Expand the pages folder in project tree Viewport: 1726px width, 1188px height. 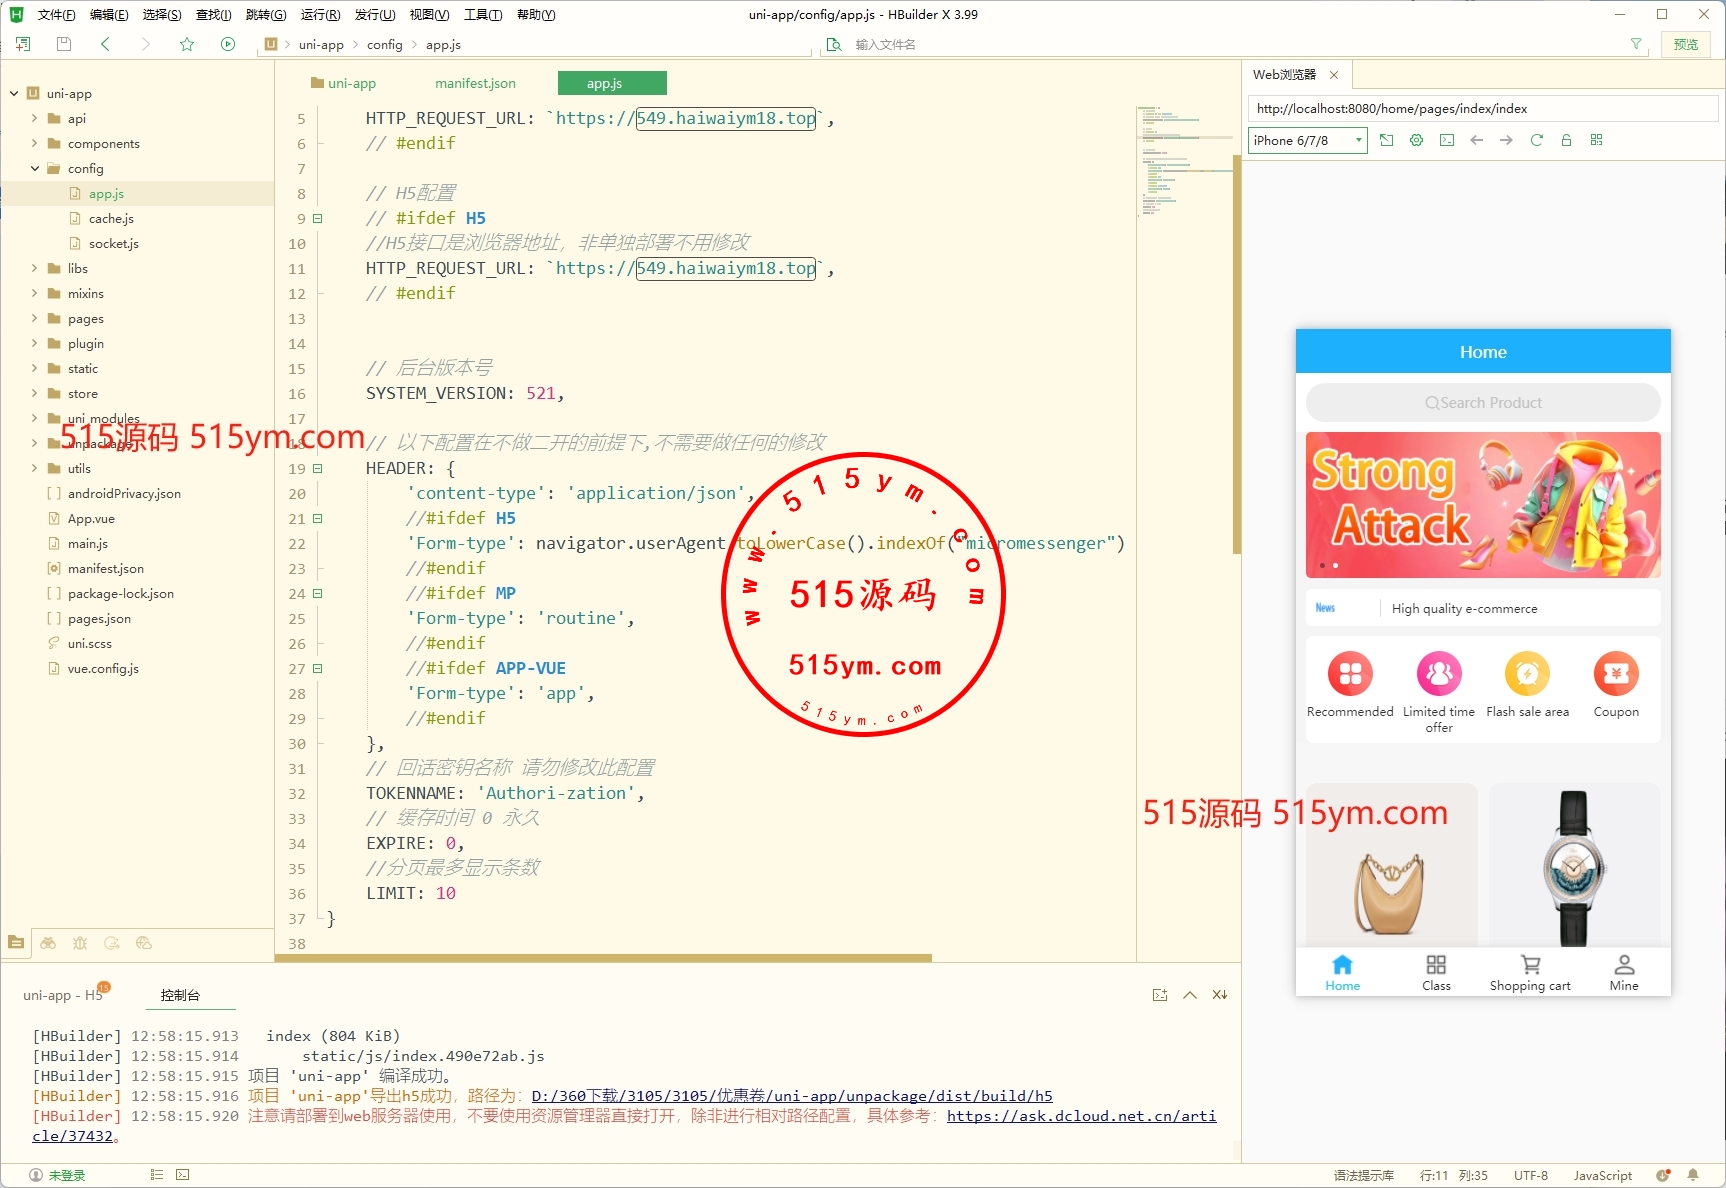pos(35,318)
